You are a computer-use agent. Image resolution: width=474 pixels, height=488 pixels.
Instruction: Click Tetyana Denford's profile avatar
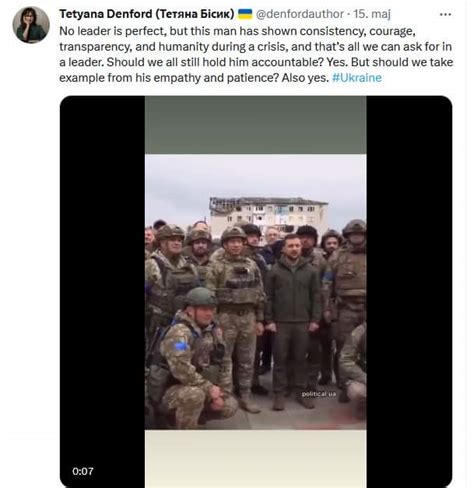coord(31,25)
